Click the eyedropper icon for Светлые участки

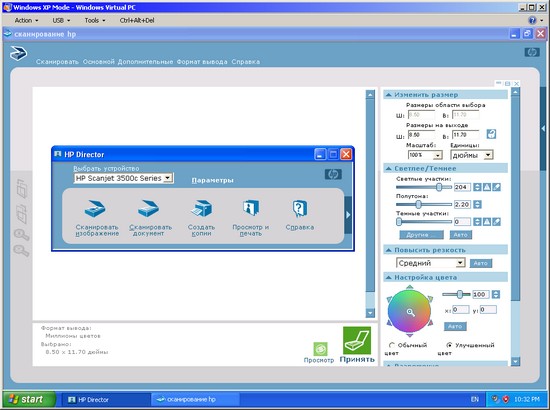(496, 187)
